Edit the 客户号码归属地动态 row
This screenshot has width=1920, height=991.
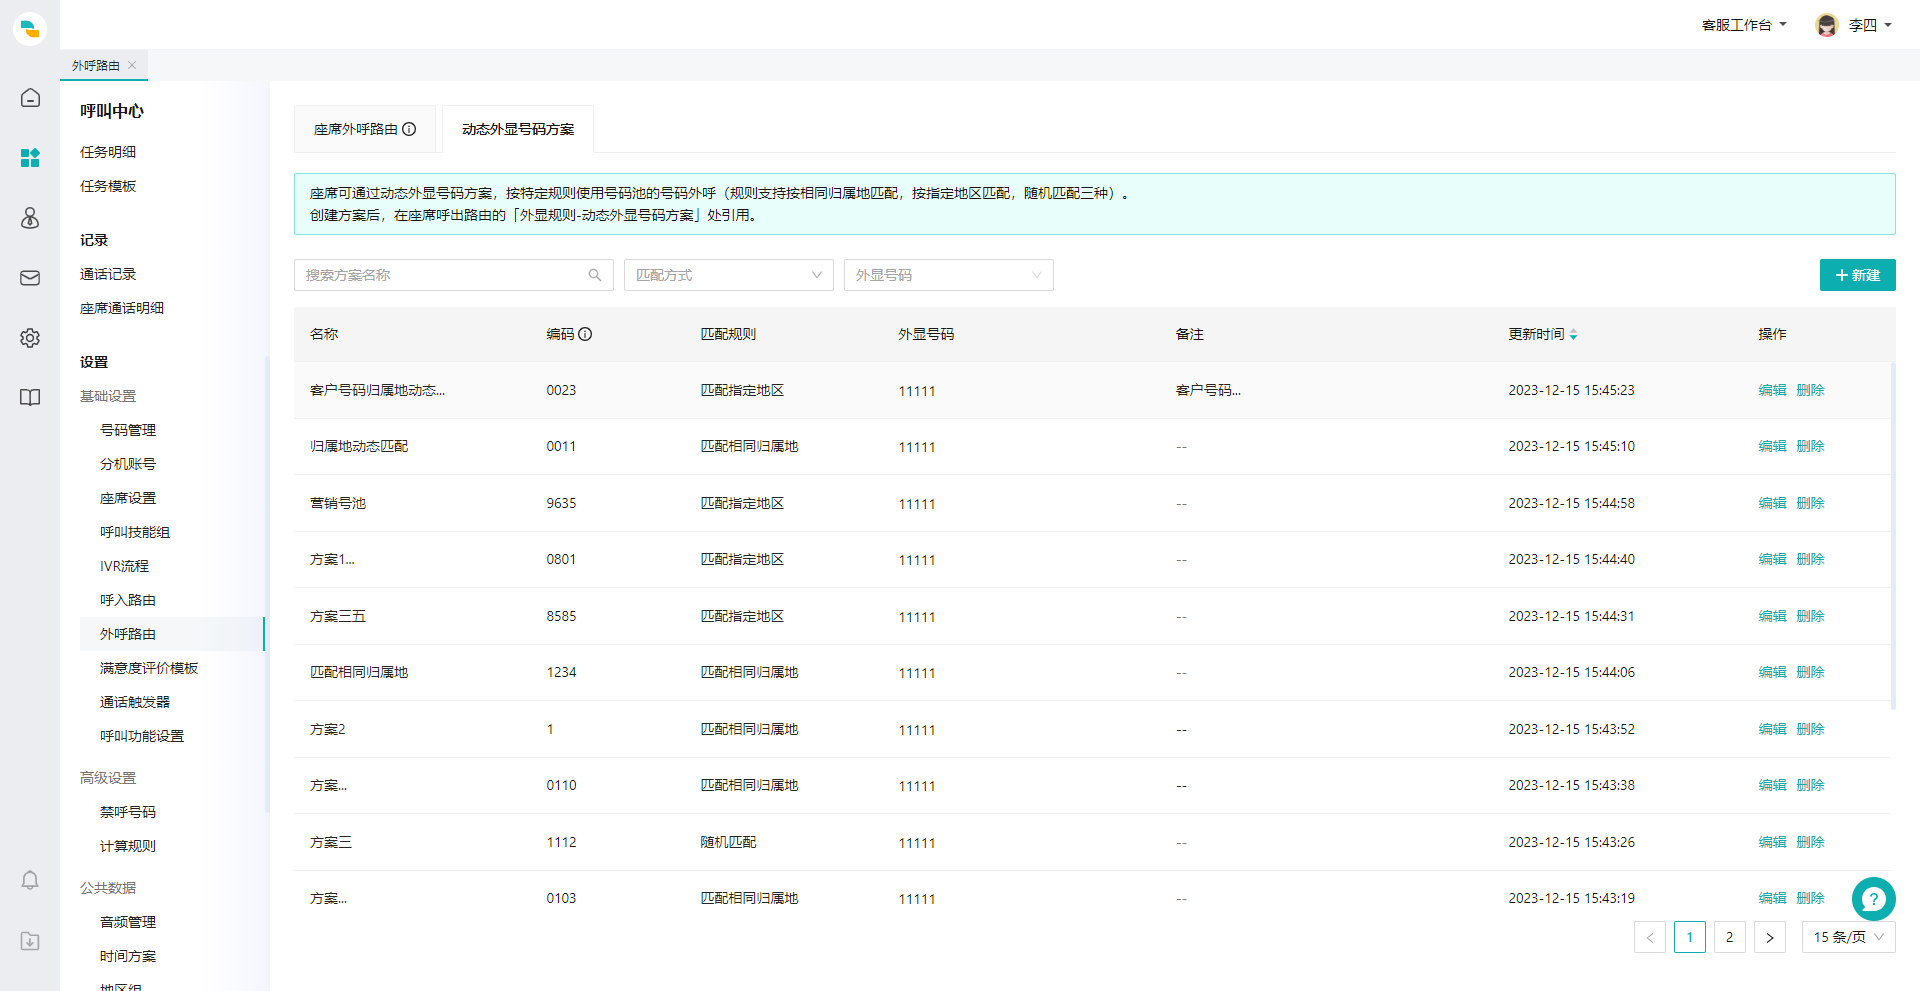pyautogui.click(x=1772, y=390)
